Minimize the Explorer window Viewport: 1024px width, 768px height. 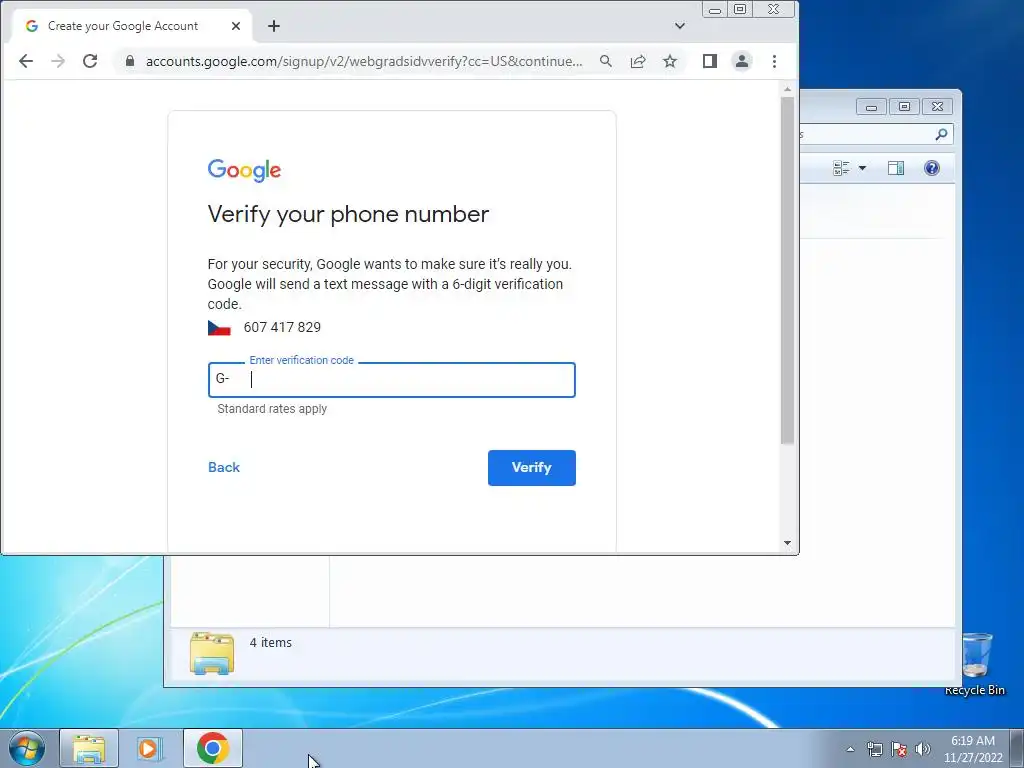[871, 106]
